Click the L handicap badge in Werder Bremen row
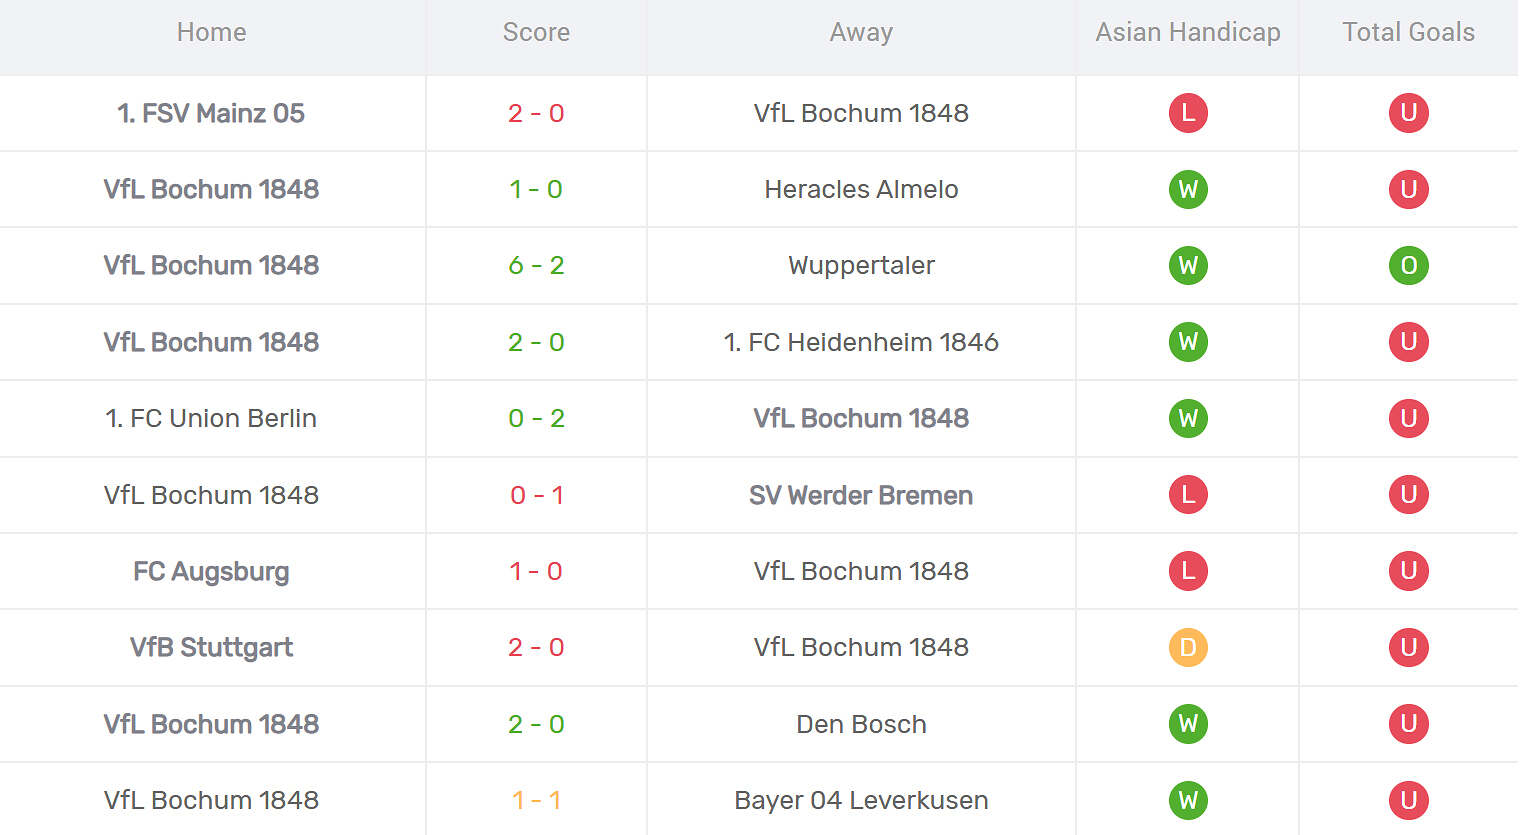The height and width of the screenshot is (835, 1521). point(1188,494)
